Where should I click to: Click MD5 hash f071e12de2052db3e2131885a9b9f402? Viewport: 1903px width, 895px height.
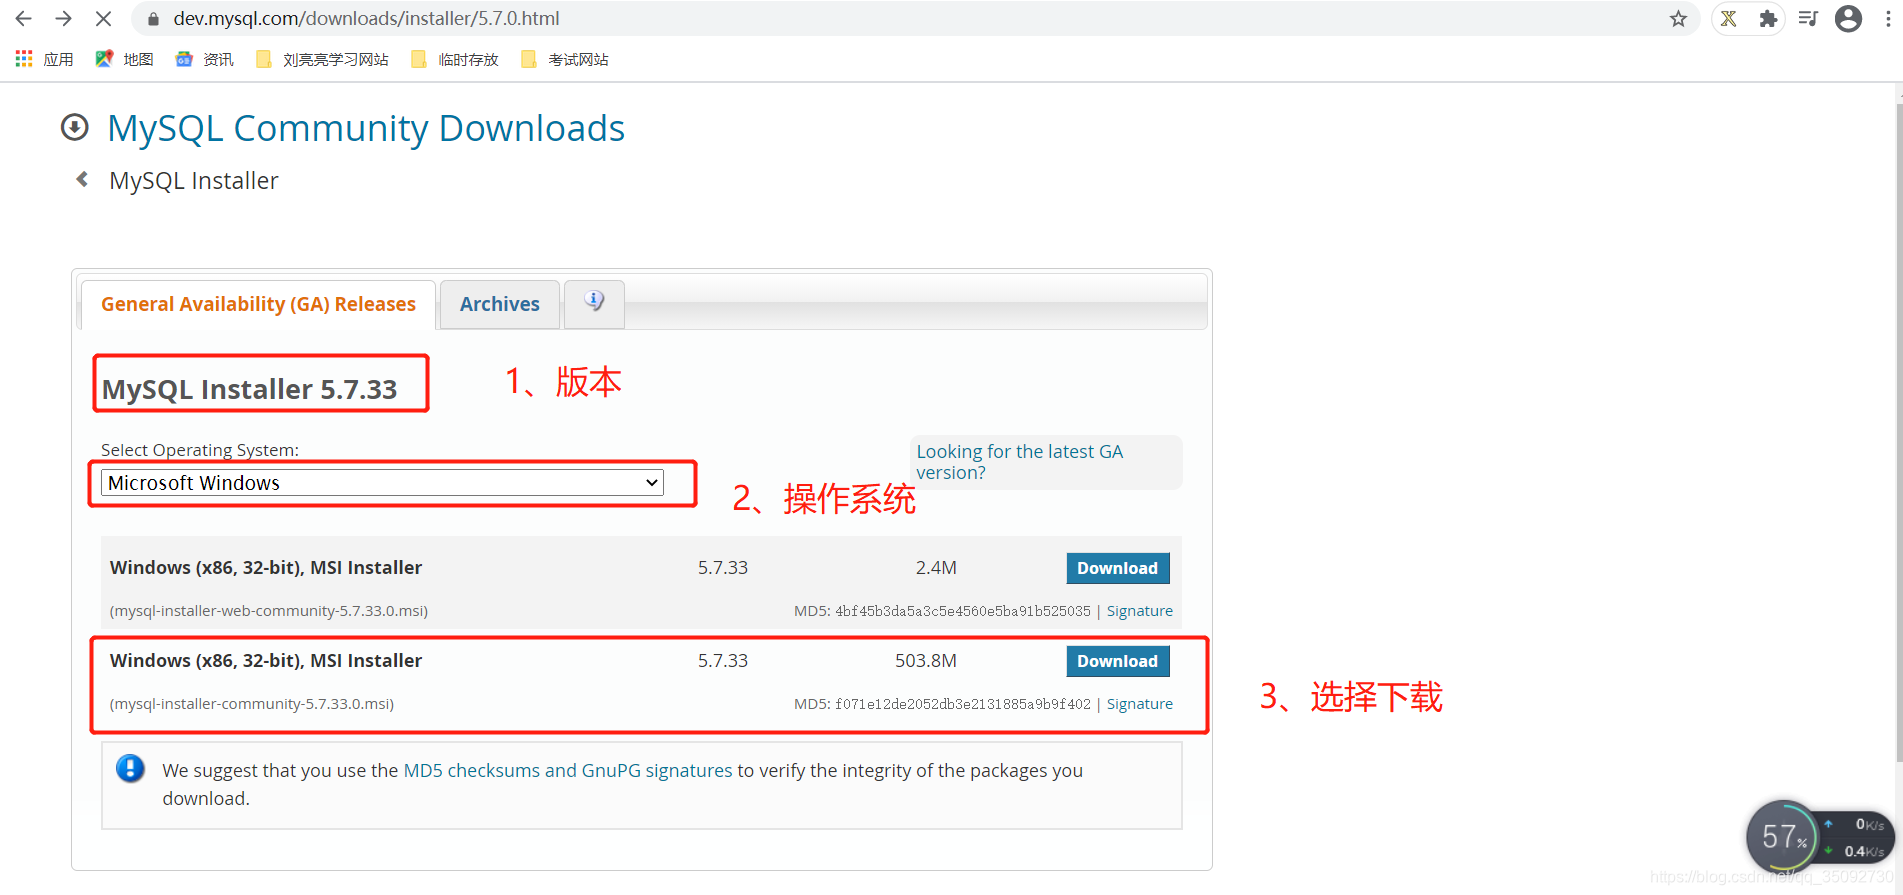pos(962,704)
